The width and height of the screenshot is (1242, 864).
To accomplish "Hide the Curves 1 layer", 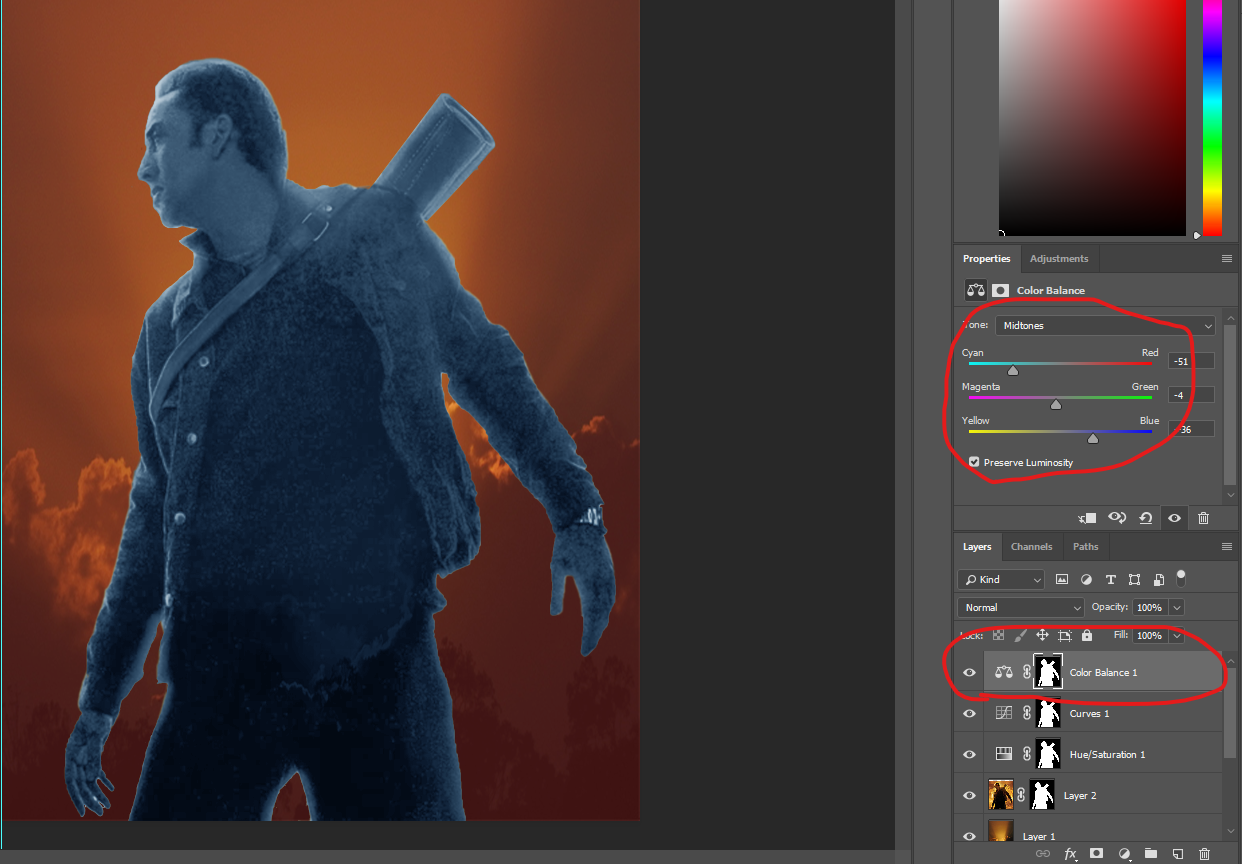I will (969, 713).
